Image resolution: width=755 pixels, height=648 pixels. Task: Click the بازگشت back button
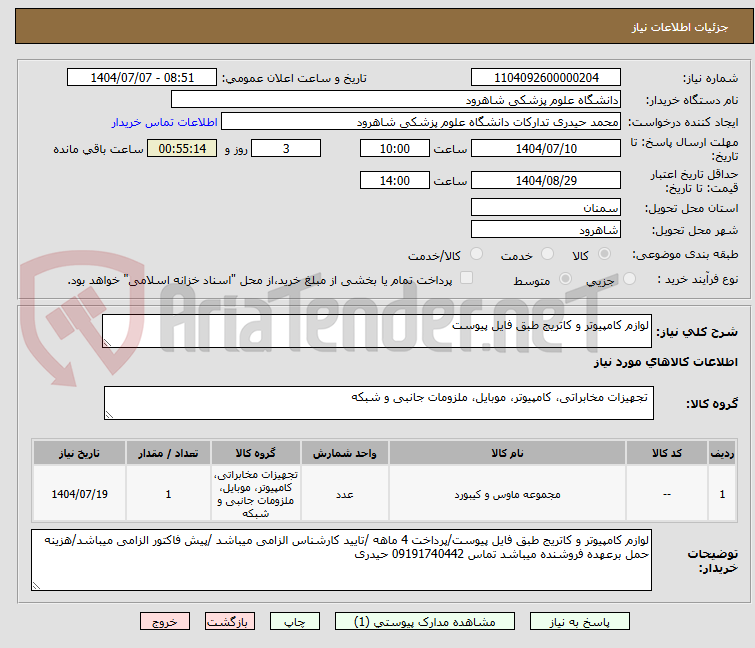point(230,622)
